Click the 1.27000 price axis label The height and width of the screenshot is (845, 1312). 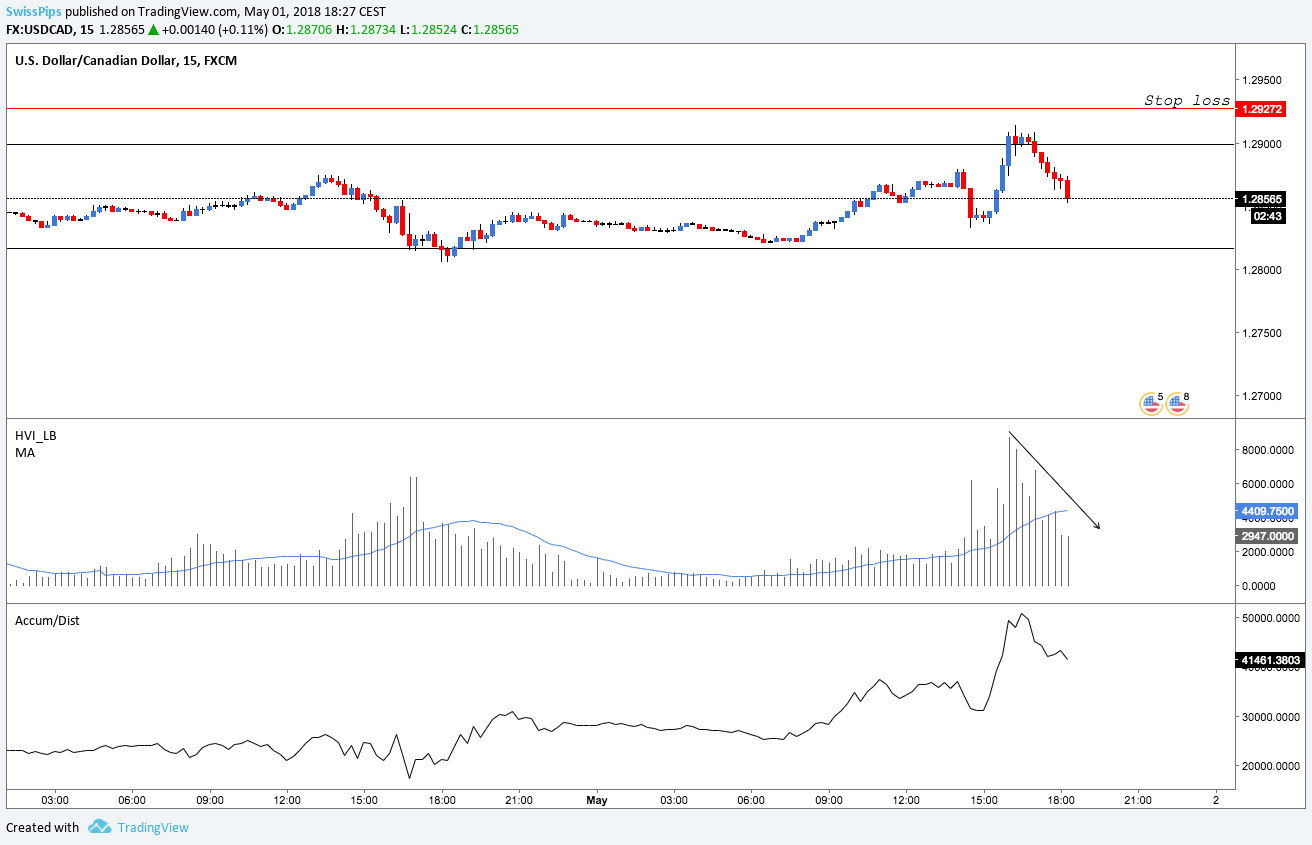click(x=1261, y=396)
